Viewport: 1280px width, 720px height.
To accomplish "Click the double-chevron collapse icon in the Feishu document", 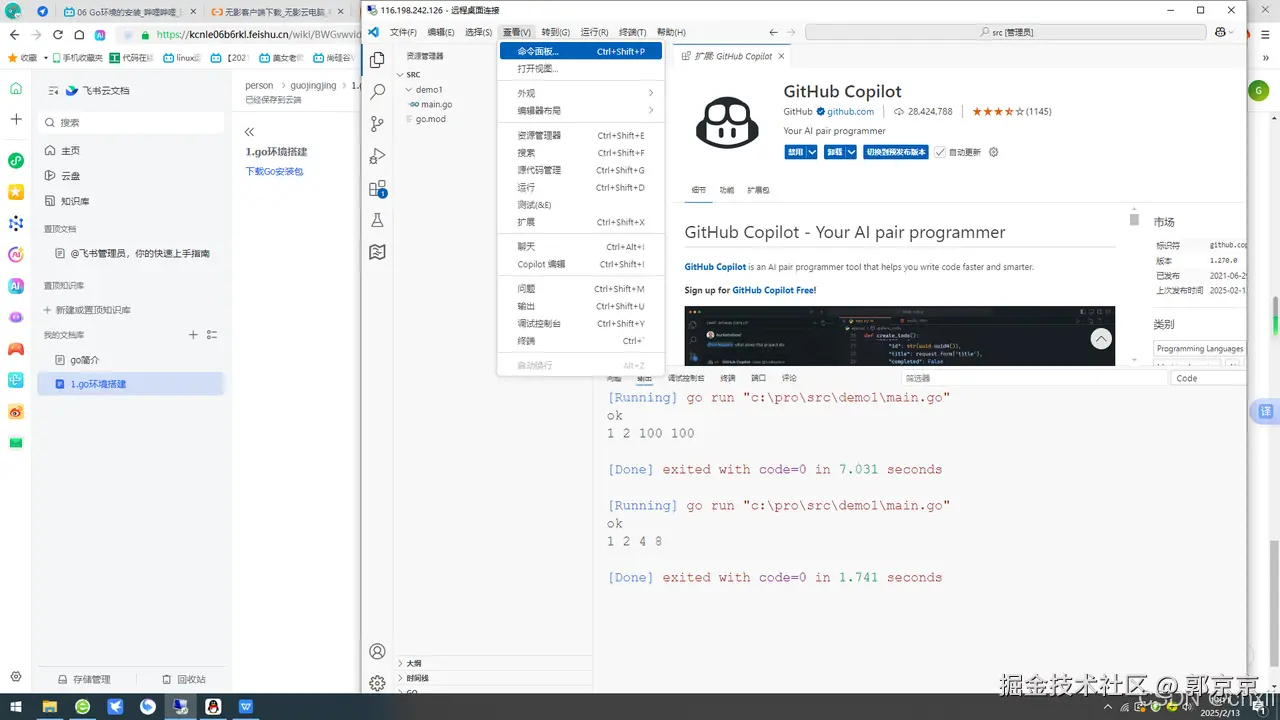I will [x=249, y=132].
